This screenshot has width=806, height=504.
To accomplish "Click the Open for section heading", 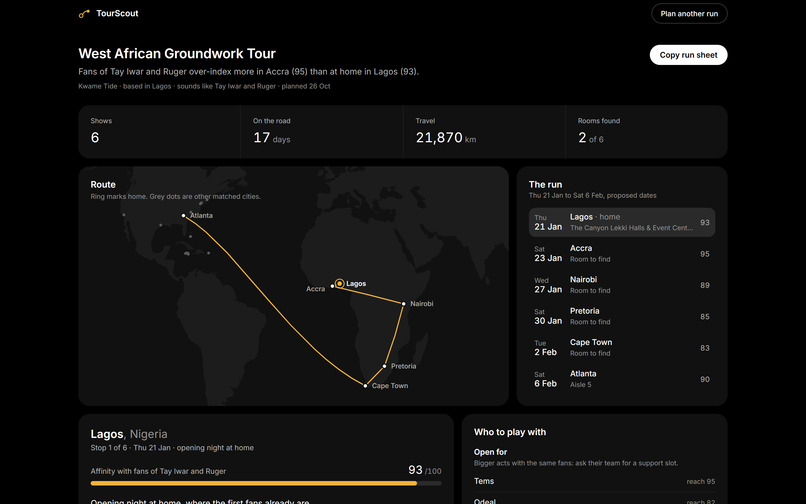I will (x=490, y=452).
